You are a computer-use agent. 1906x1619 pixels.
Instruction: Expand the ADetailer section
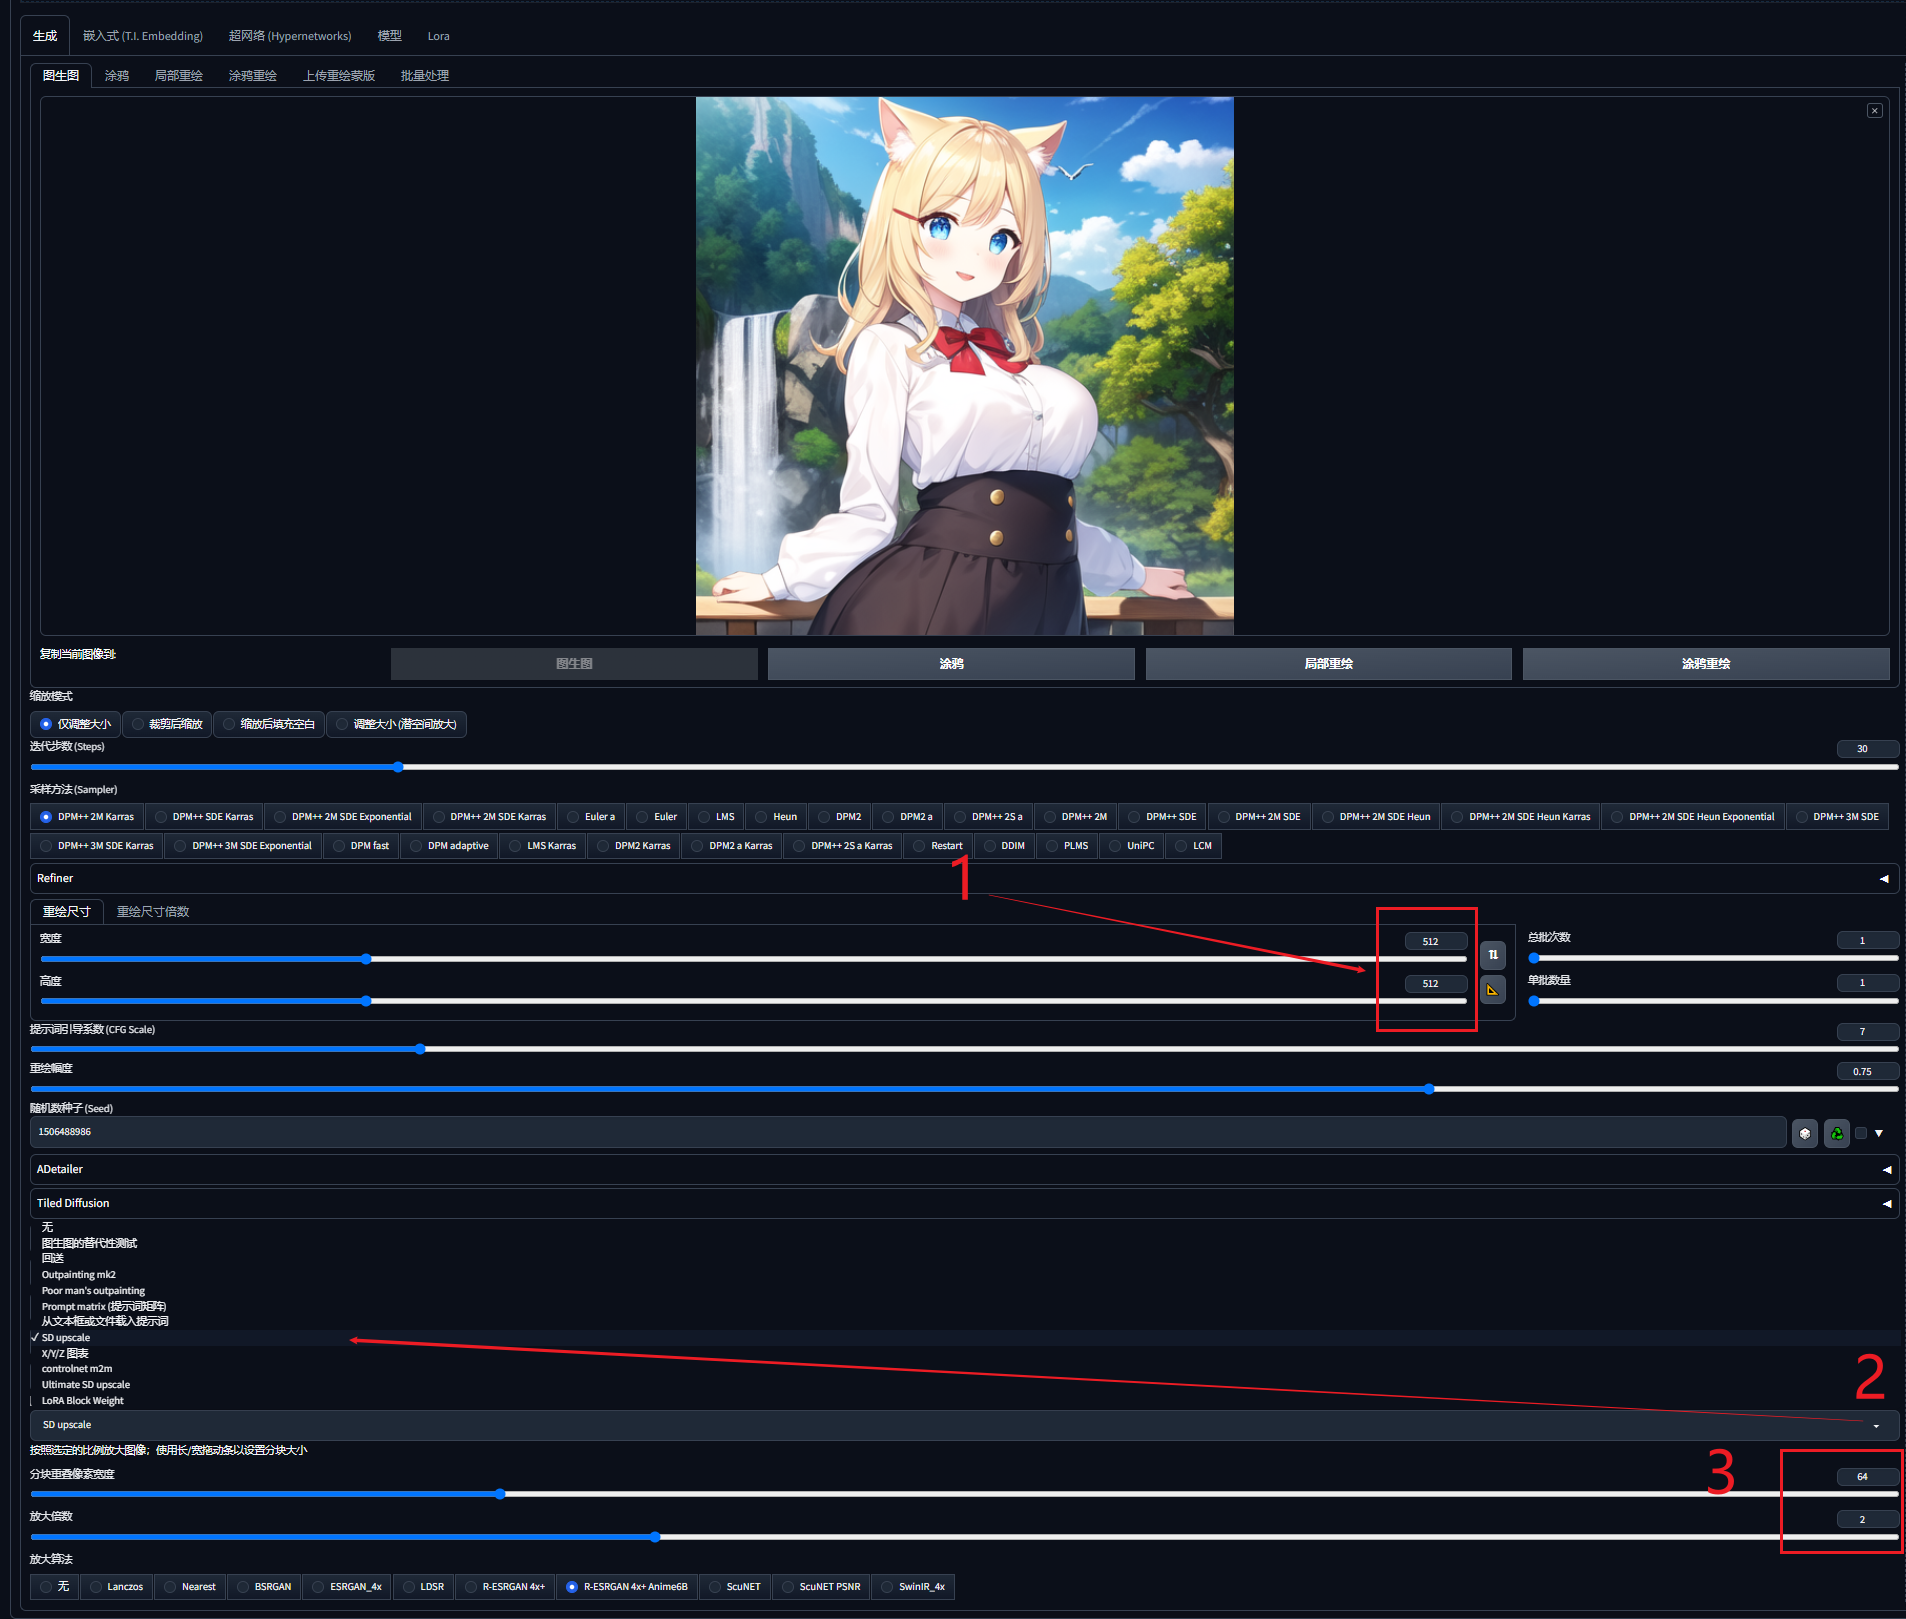point(964,1169)
